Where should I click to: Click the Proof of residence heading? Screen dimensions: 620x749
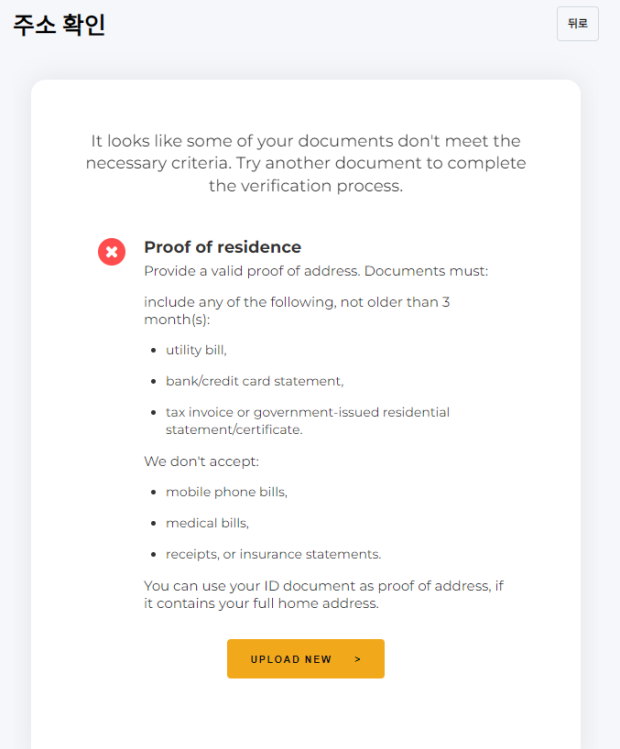[x=223, y=247]
